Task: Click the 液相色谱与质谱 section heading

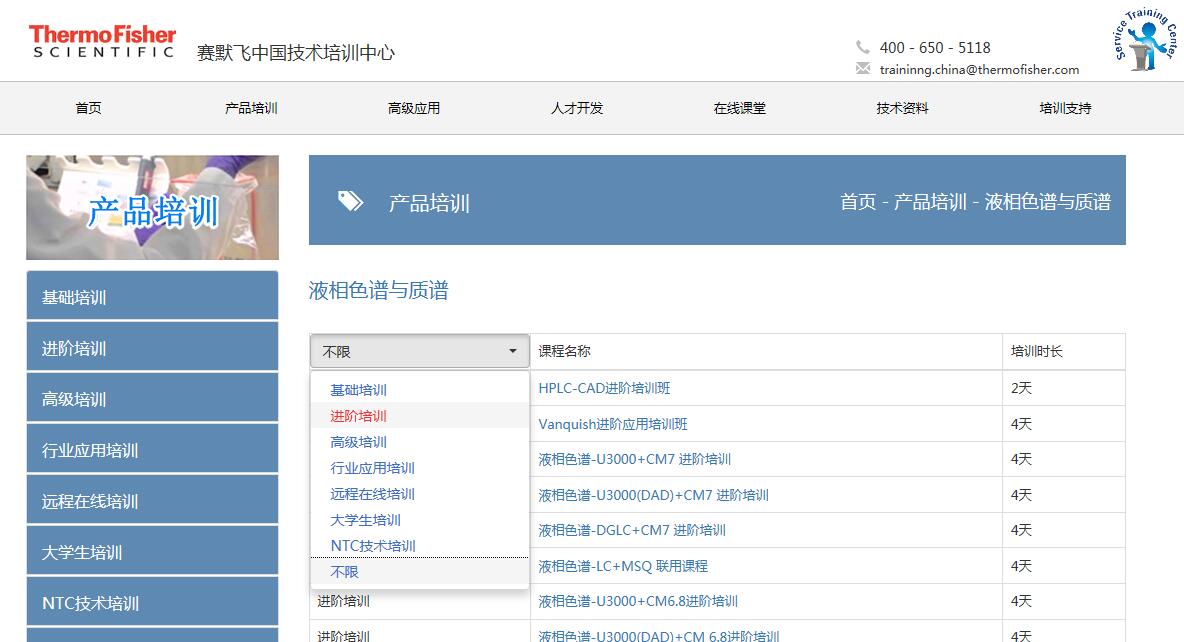Action: 378,290
